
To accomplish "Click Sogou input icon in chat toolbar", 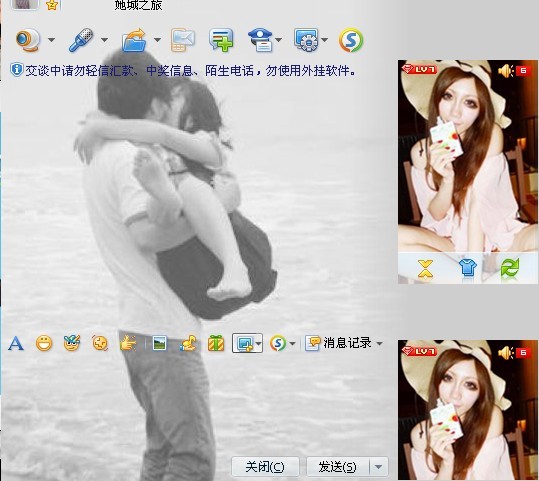I will [x=278, y=343].
